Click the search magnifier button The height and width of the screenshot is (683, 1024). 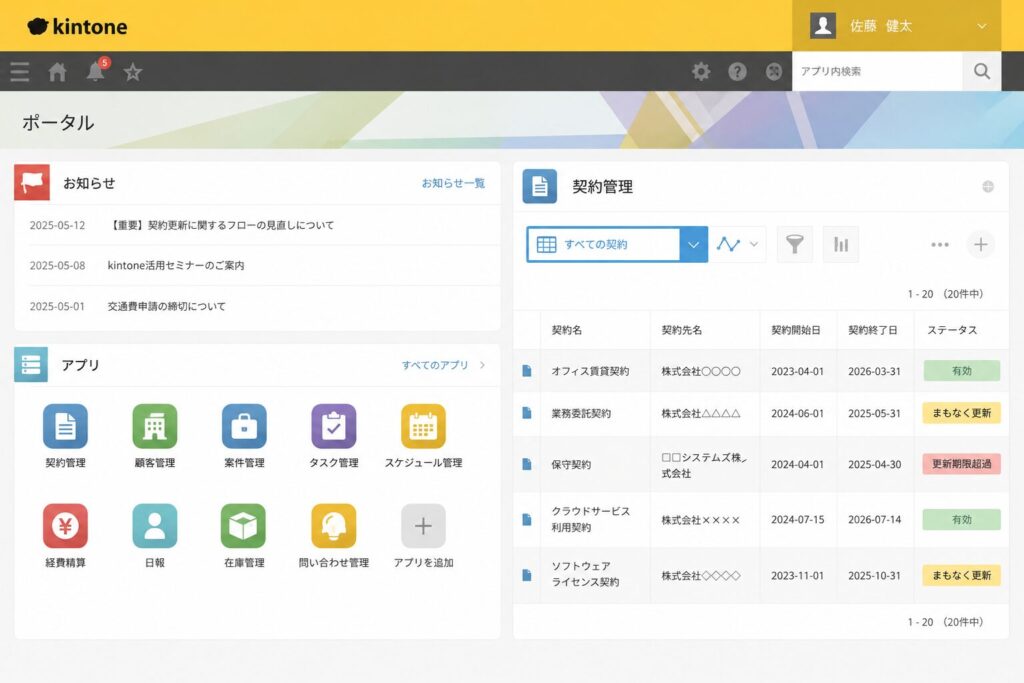[x=982, y=71]
